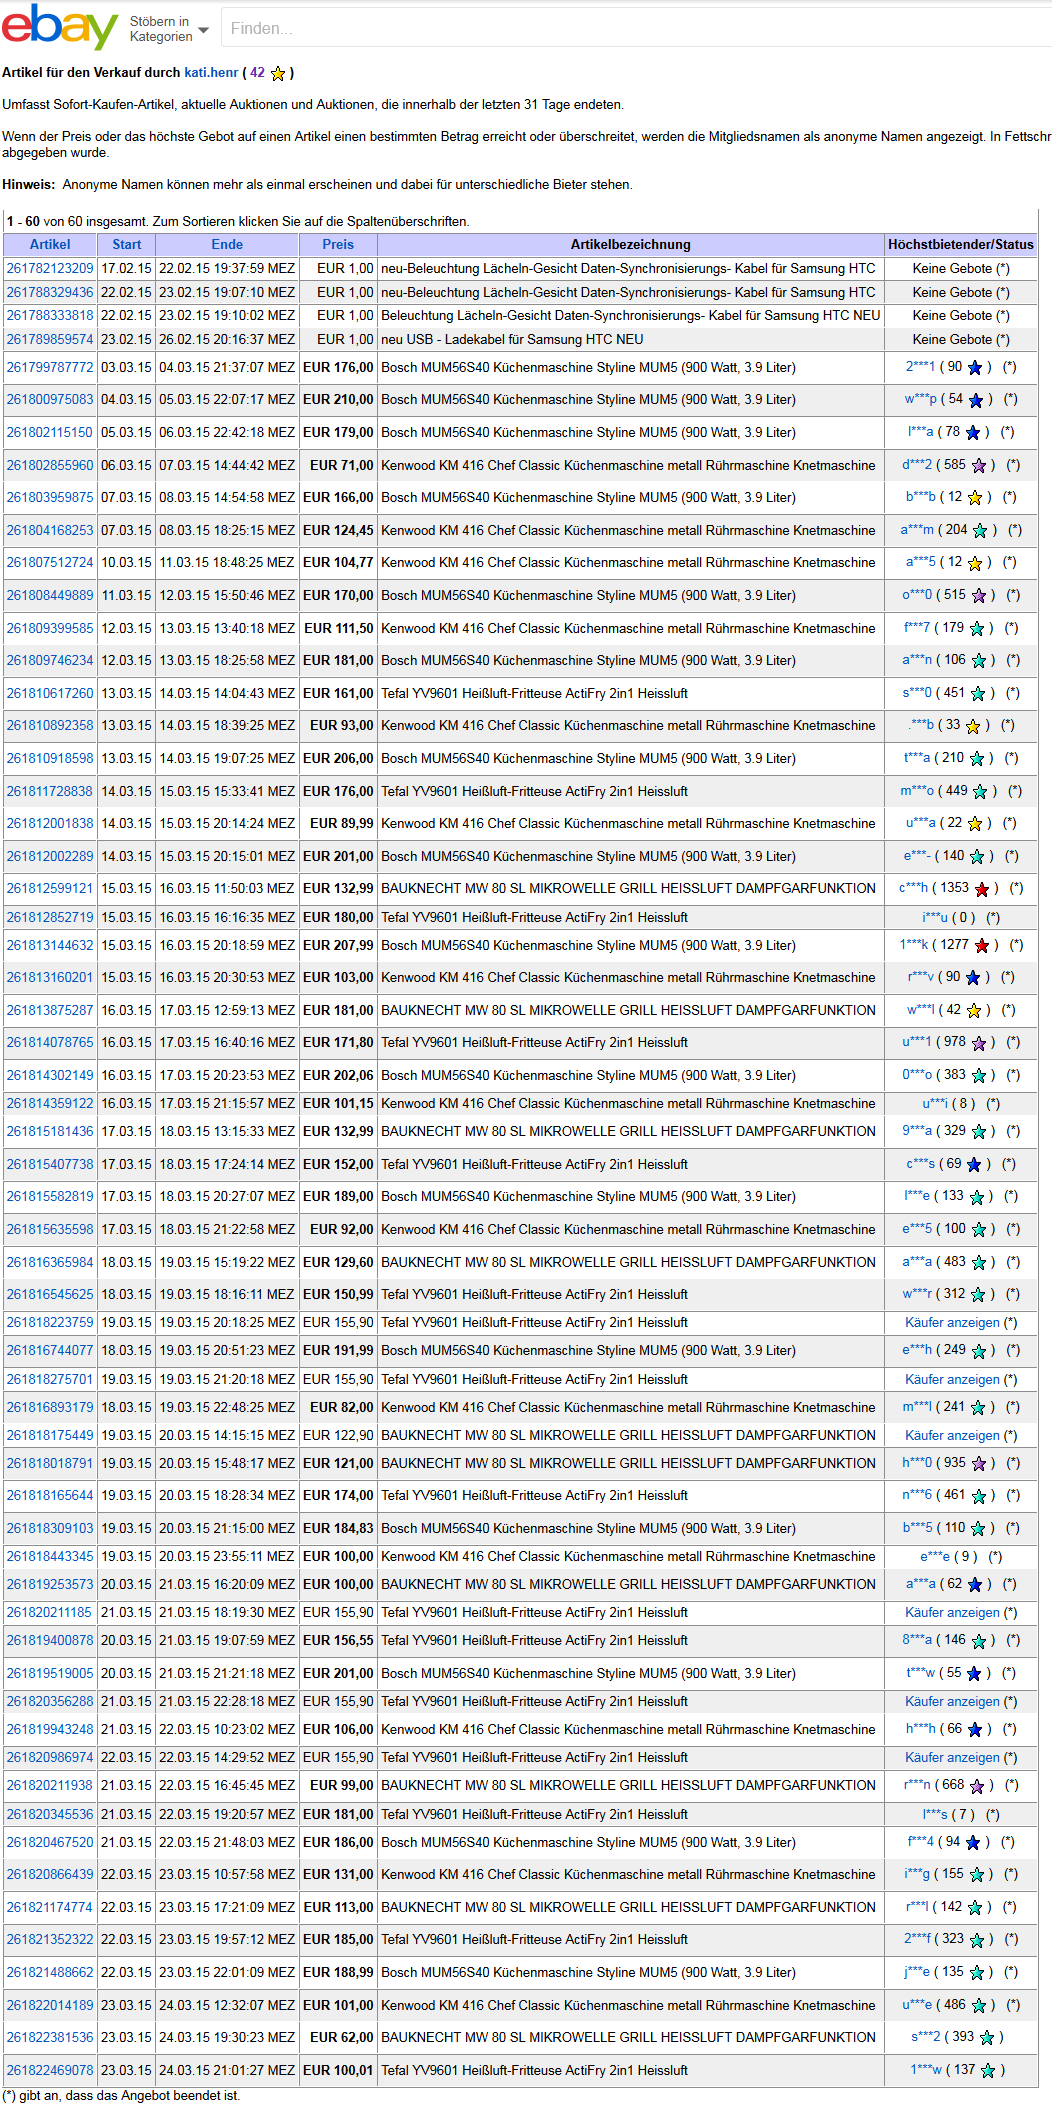Click the turquoise star next to score 393
This screenshot has width=1052, height=2117.
[x=987, y=2038]
